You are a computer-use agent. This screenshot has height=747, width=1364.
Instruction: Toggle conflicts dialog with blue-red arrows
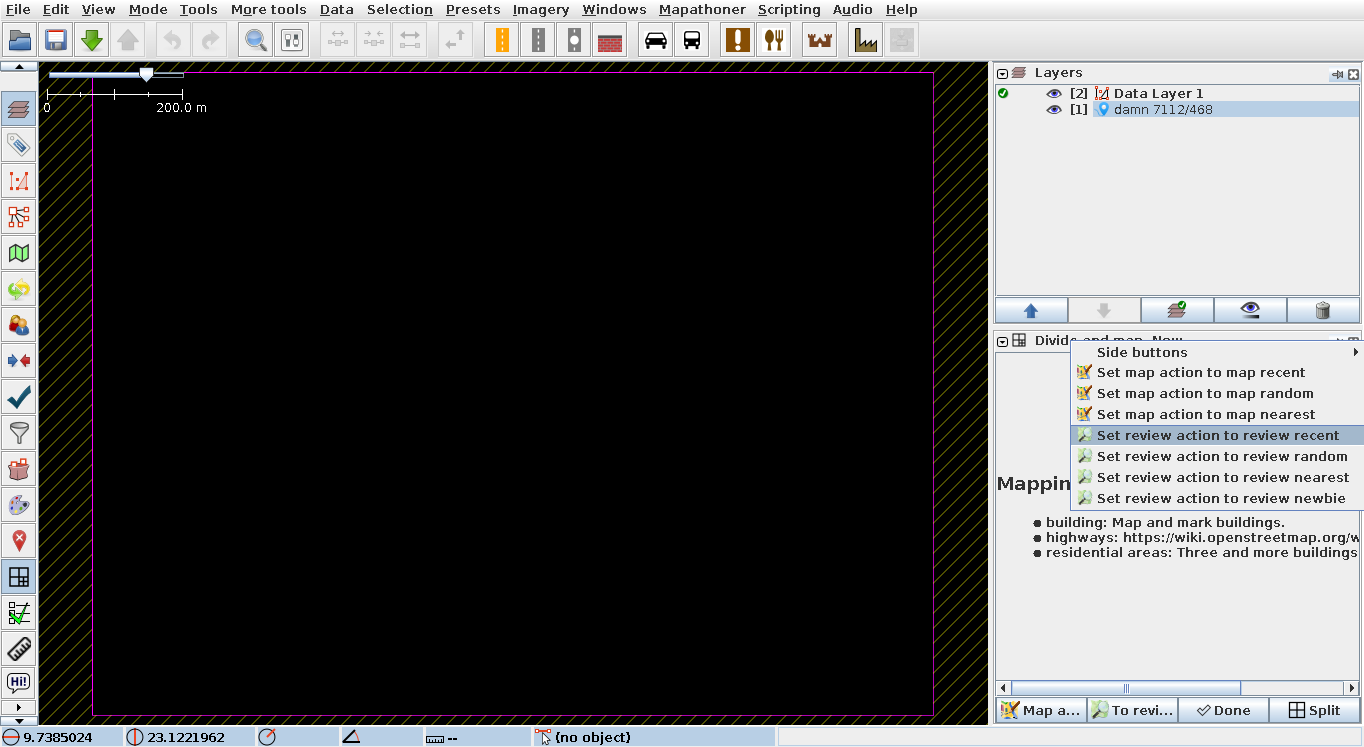click(x=18, y=361)
